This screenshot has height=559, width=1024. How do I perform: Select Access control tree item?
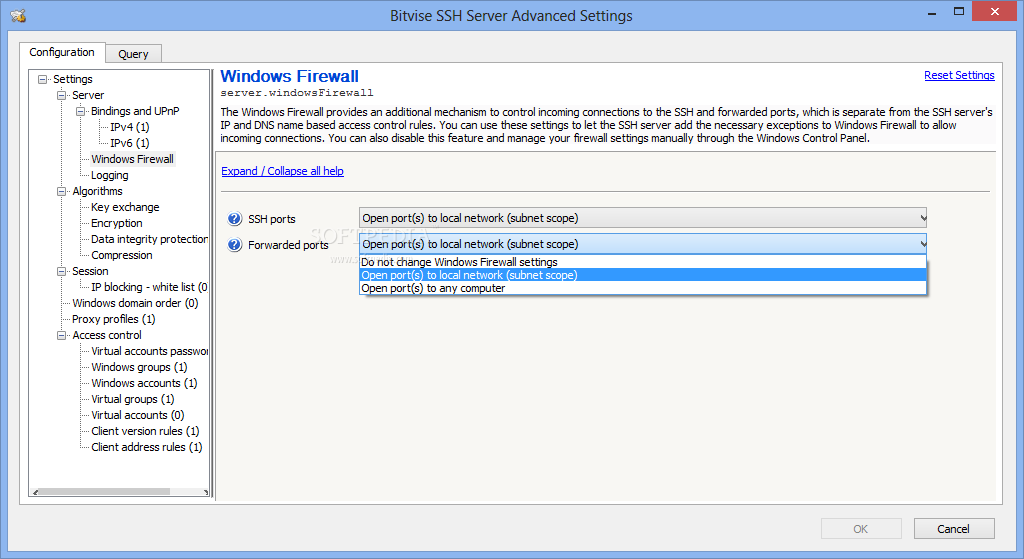106,335
